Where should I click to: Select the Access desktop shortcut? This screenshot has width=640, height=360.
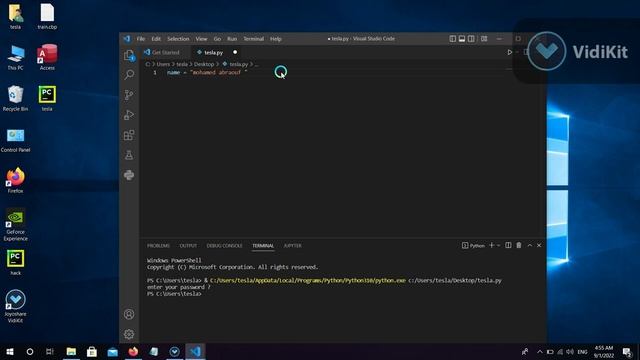(47, 58)
